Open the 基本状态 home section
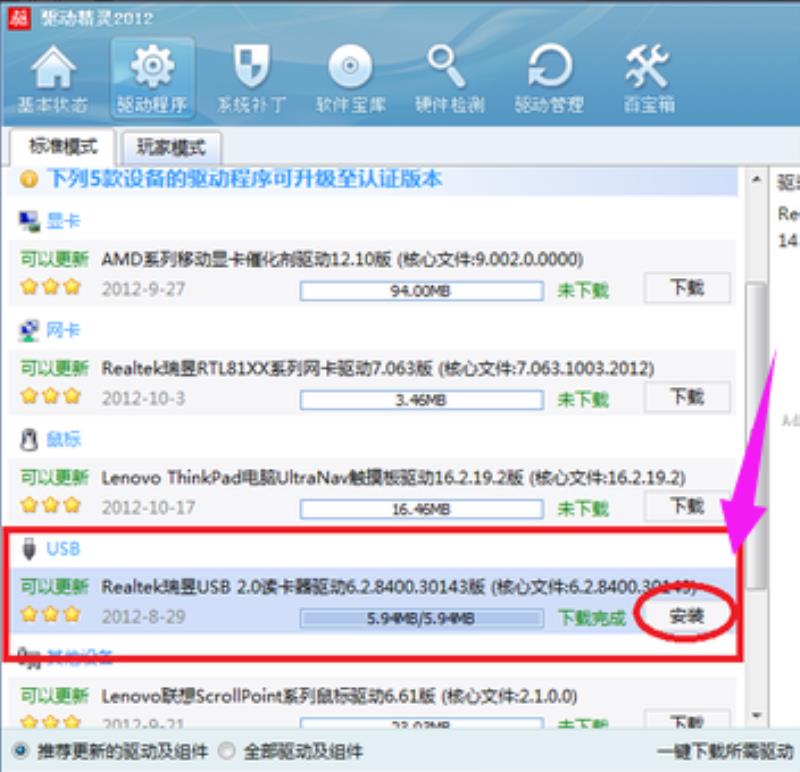The width and height of the screenshot is (800, 772). click(53, 79)
